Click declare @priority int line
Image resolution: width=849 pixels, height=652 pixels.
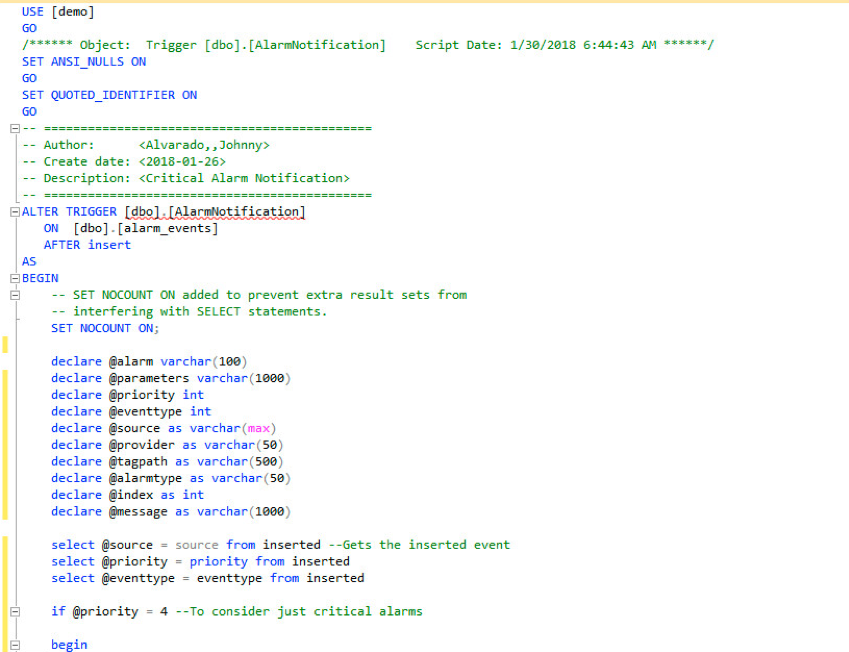click(x=127, y=395)
